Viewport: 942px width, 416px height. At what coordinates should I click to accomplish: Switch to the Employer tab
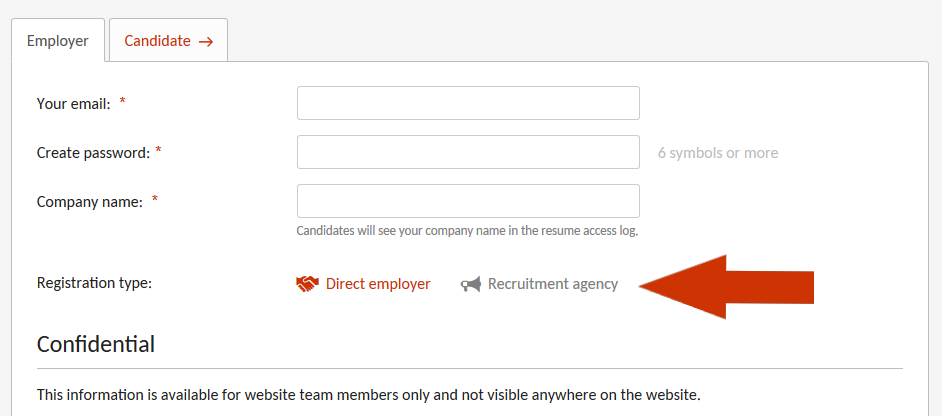click(58, 41)
